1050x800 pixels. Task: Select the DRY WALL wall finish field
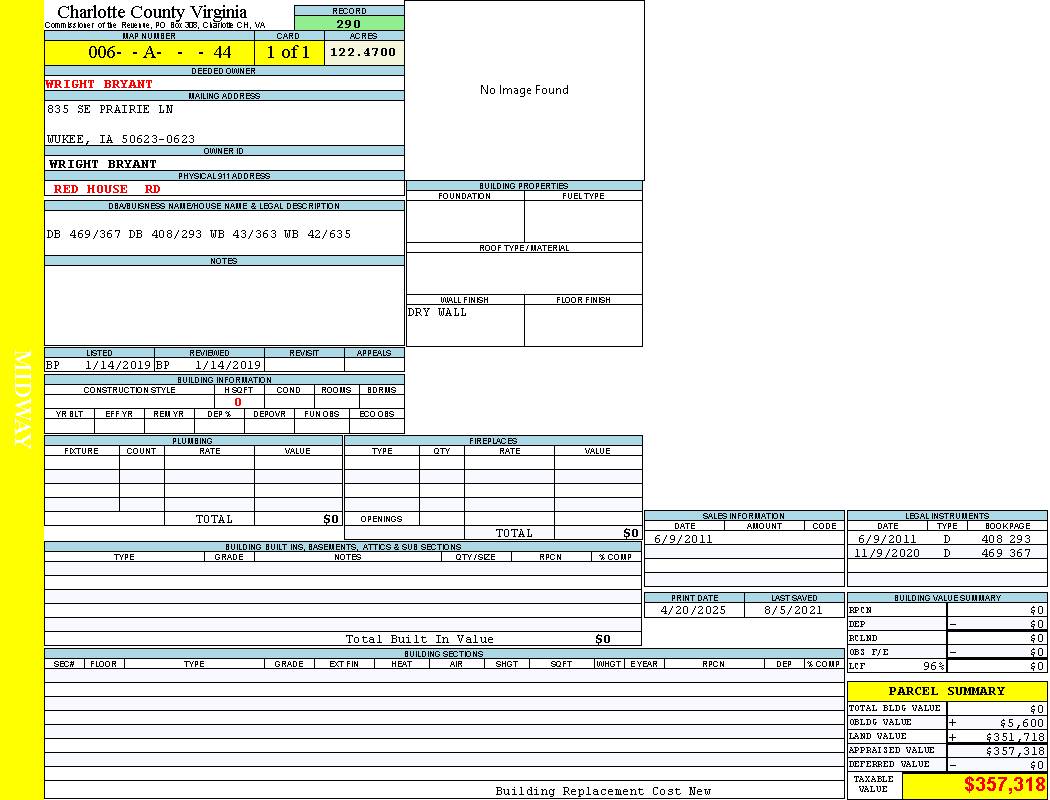pyautogui.click(x=438, y=312)
